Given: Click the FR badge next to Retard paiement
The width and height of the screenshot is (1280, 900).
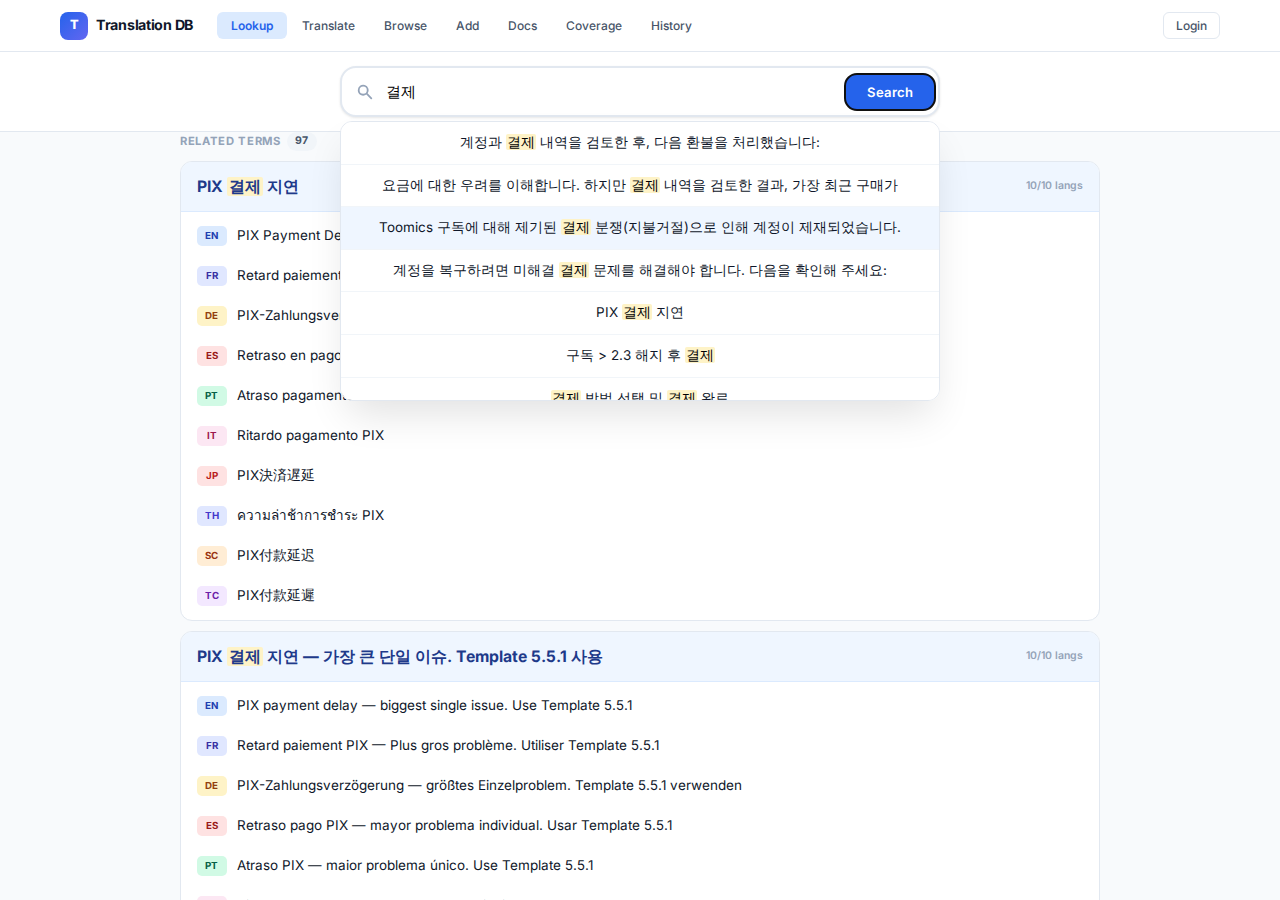Looking at the screenshot, I should 211,275.
